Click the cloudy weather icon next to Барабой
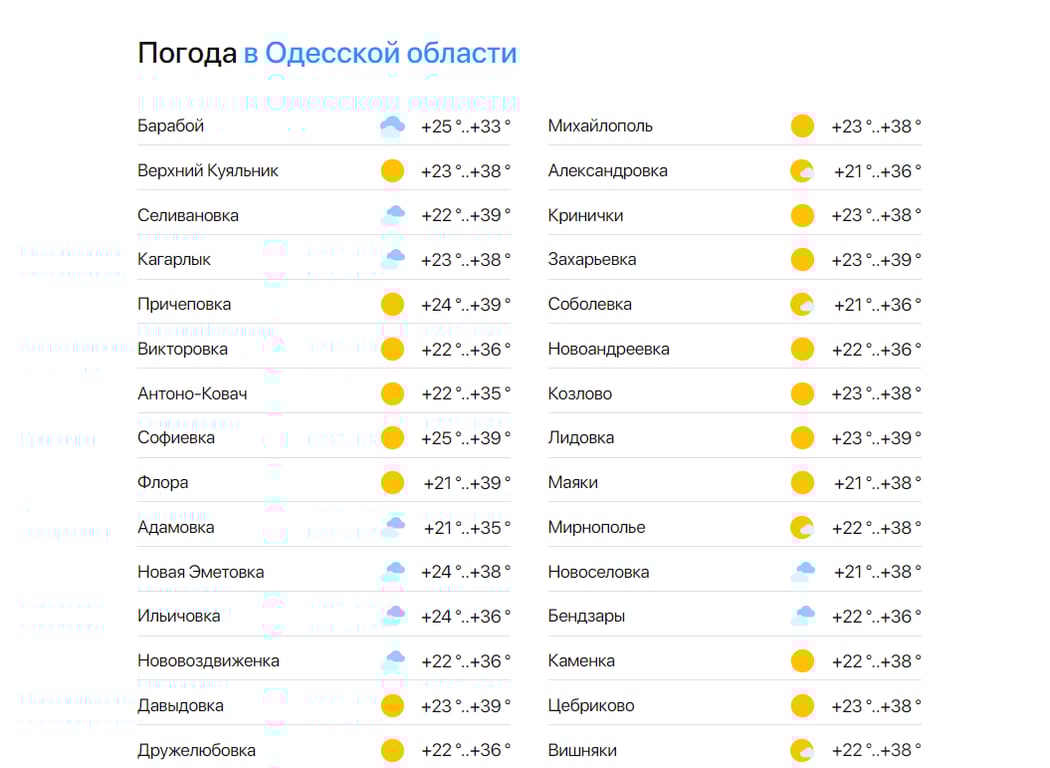Viewport: 1050px width, 768px height. [x=392, y=126]
